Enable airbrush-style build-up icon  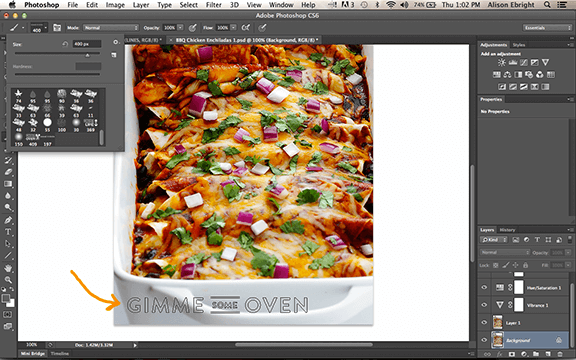click(246, 28)
